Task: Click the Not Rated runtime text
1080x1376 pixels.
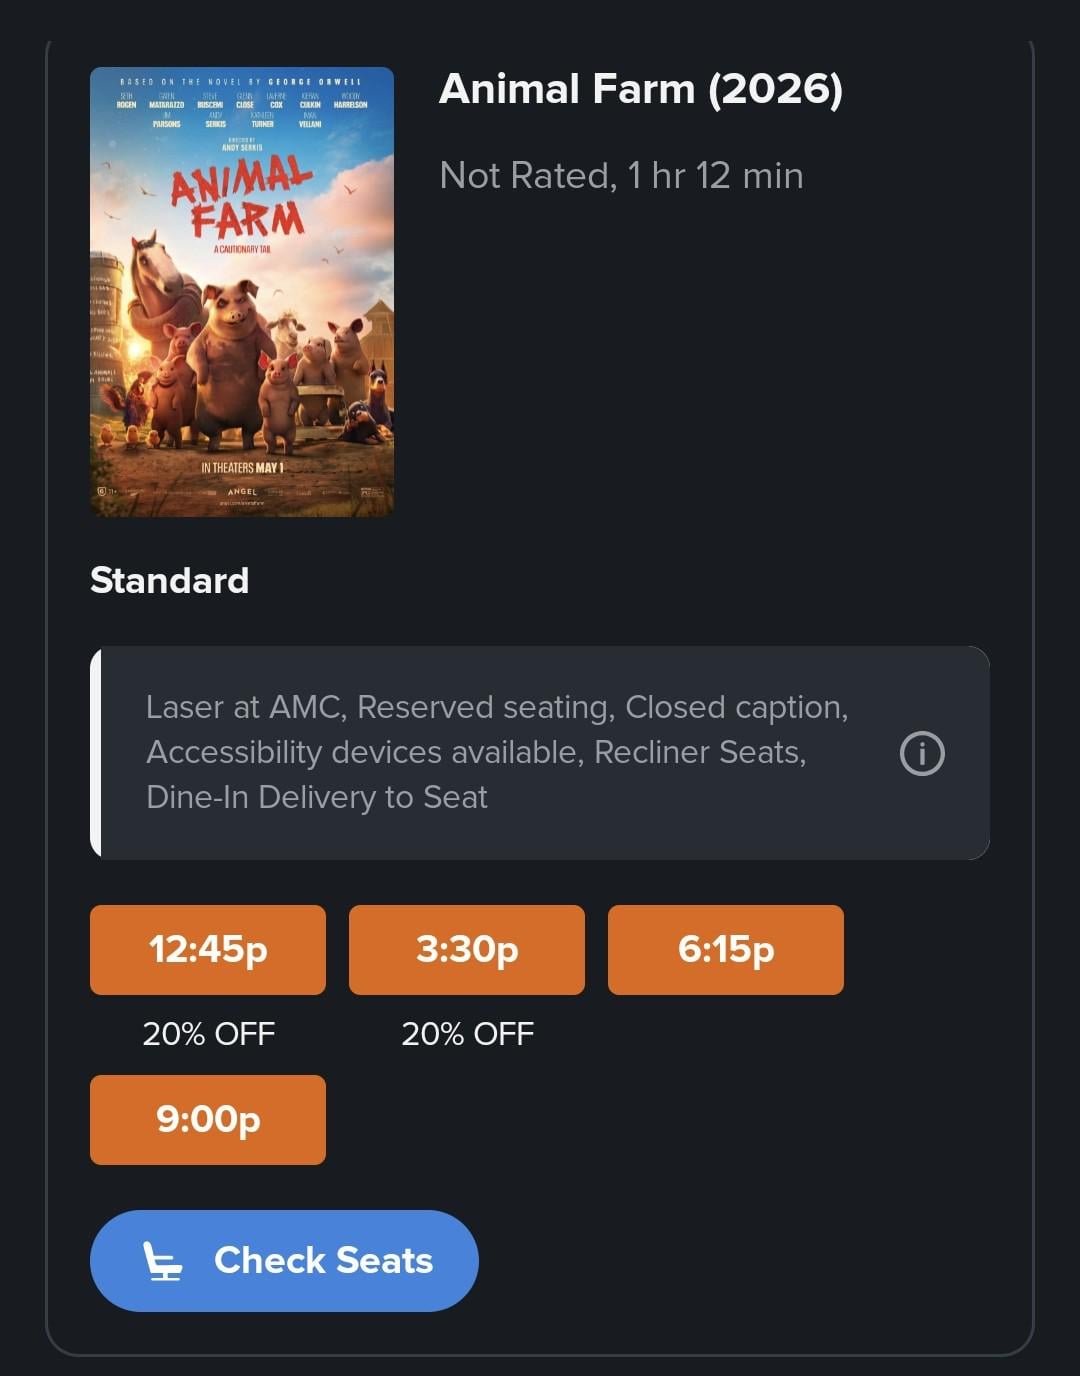Action: [x=621, y=176]
